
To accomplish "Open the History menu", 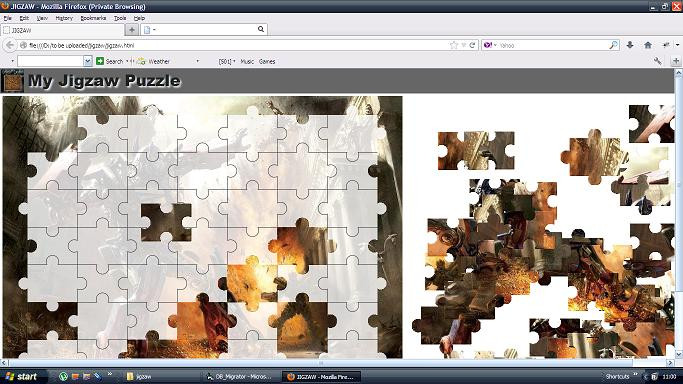I will (64, 18).
